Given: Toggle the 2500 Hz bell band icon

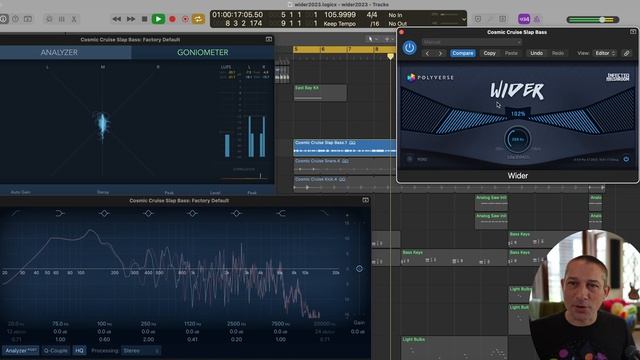Looking at the screenshot, I should pyautogui.click(x=236, y=213).
